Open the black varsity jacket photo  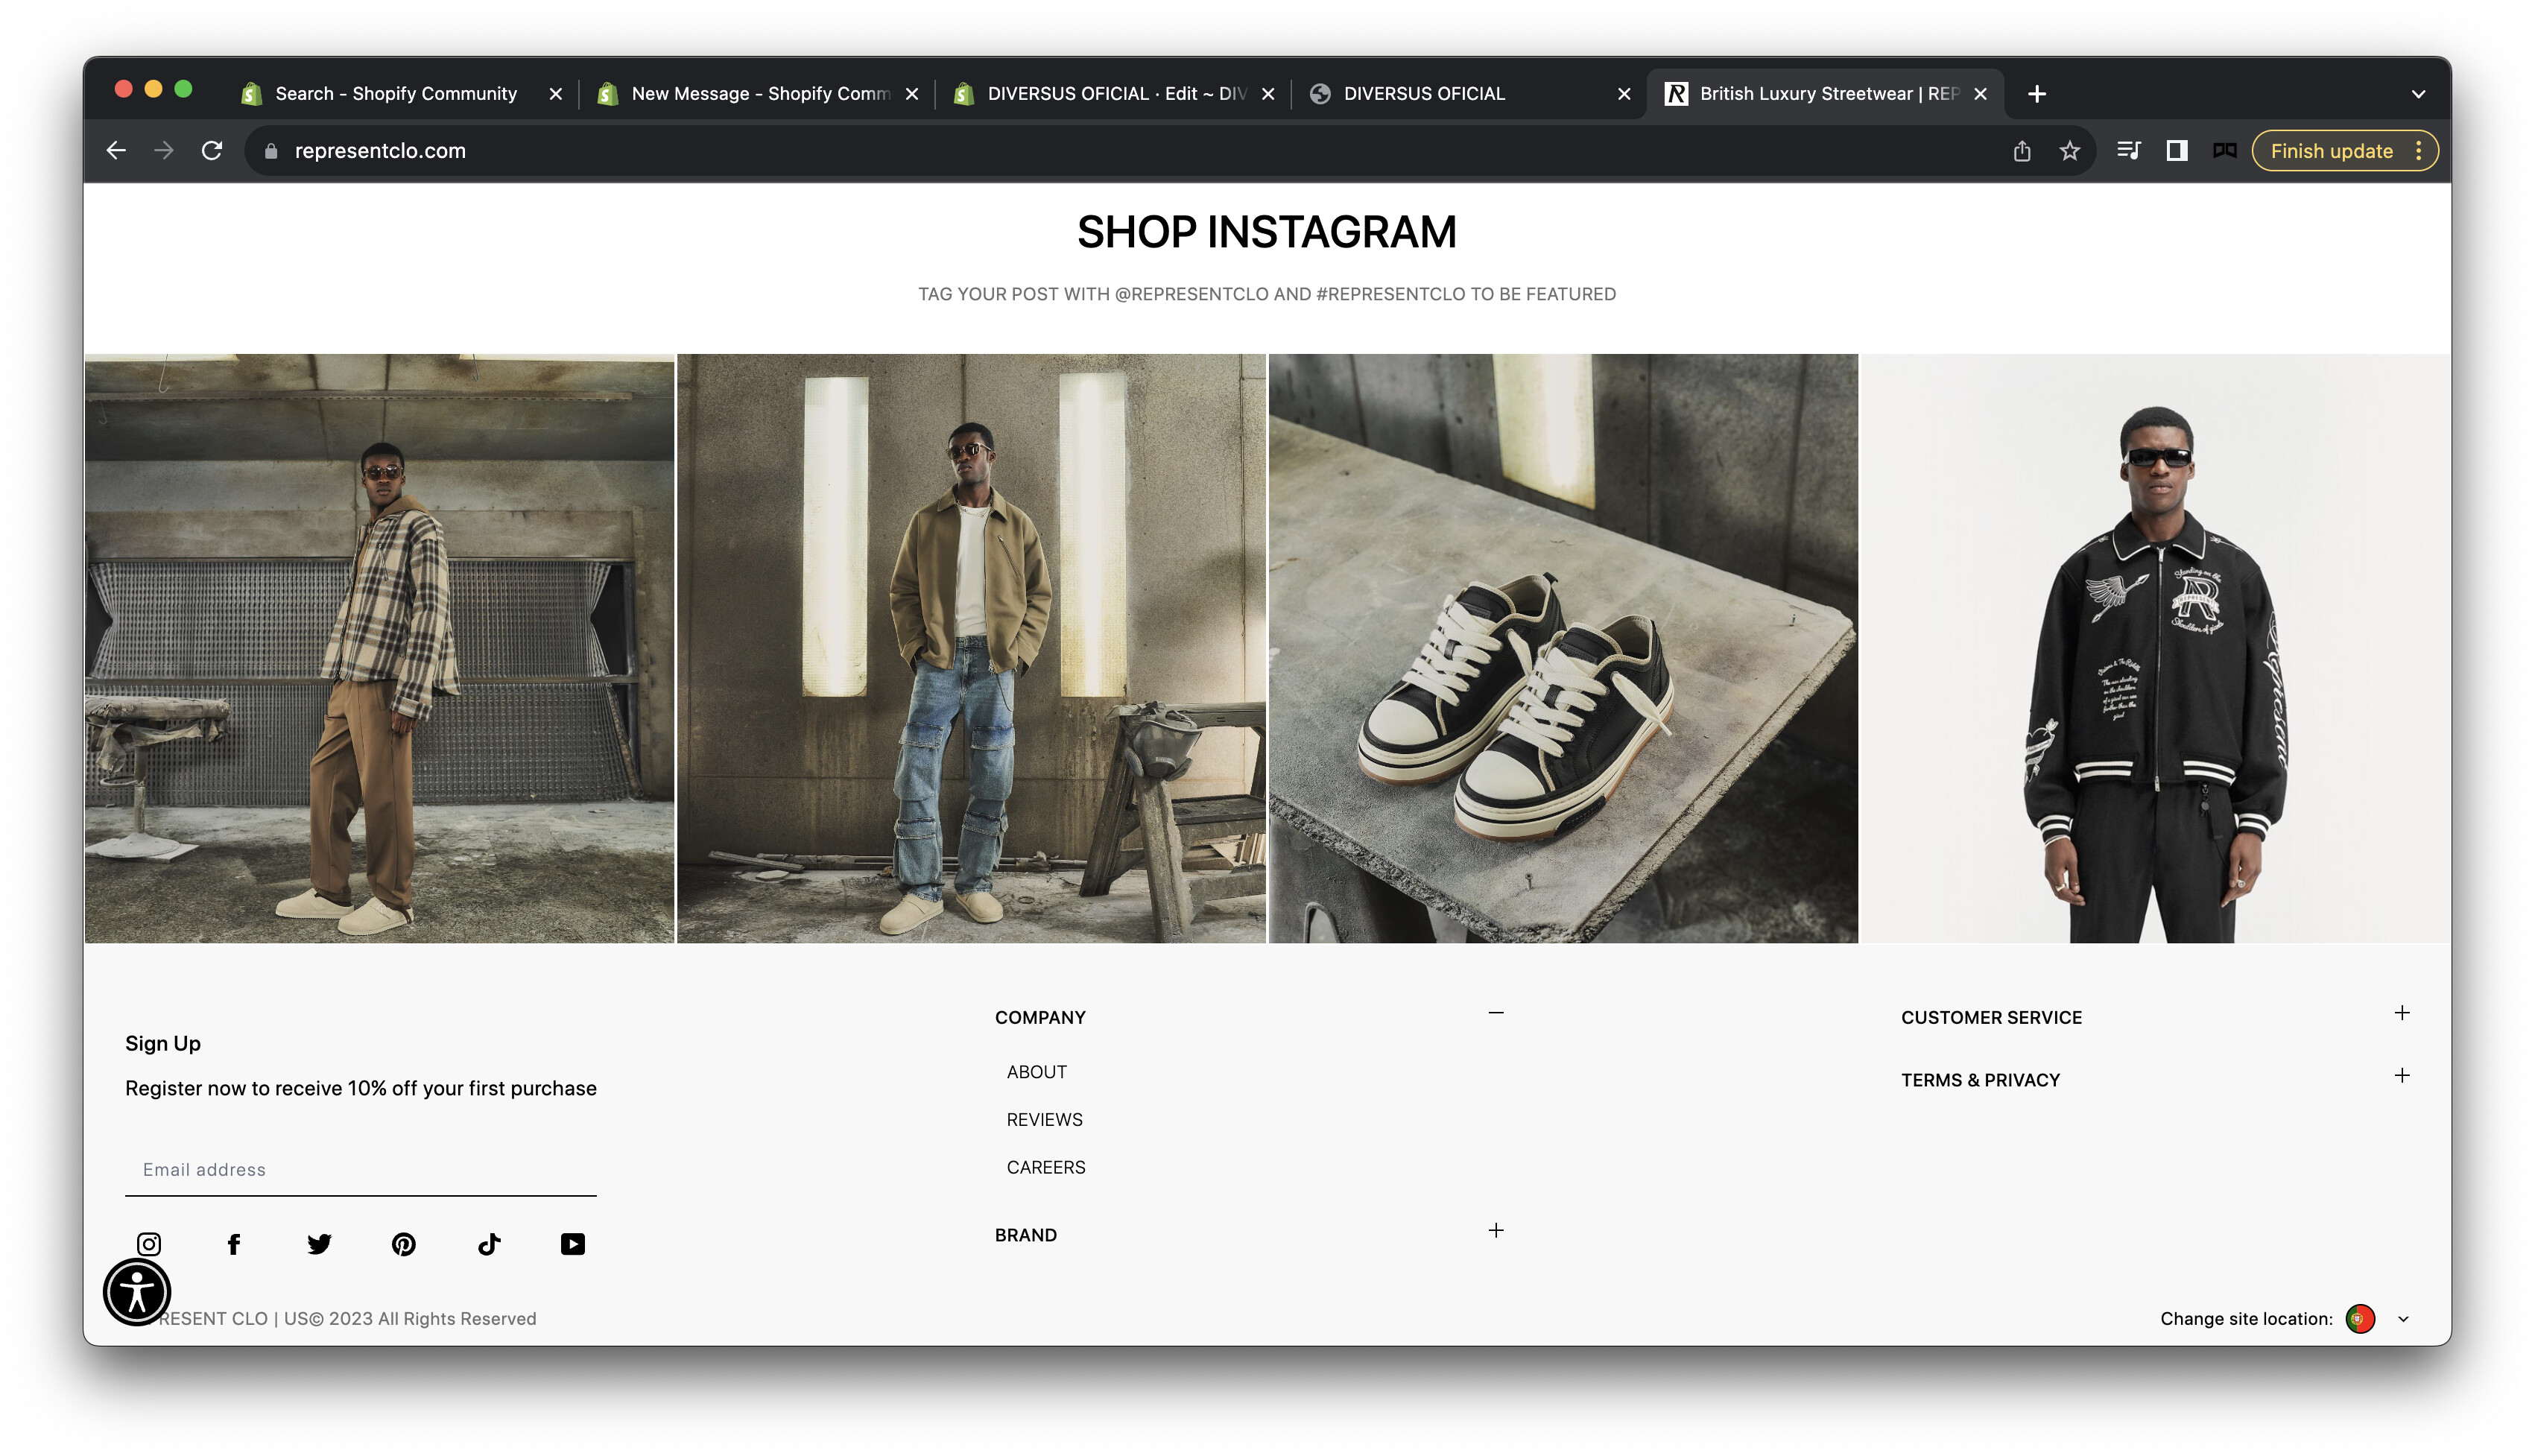click(2155, 648)
